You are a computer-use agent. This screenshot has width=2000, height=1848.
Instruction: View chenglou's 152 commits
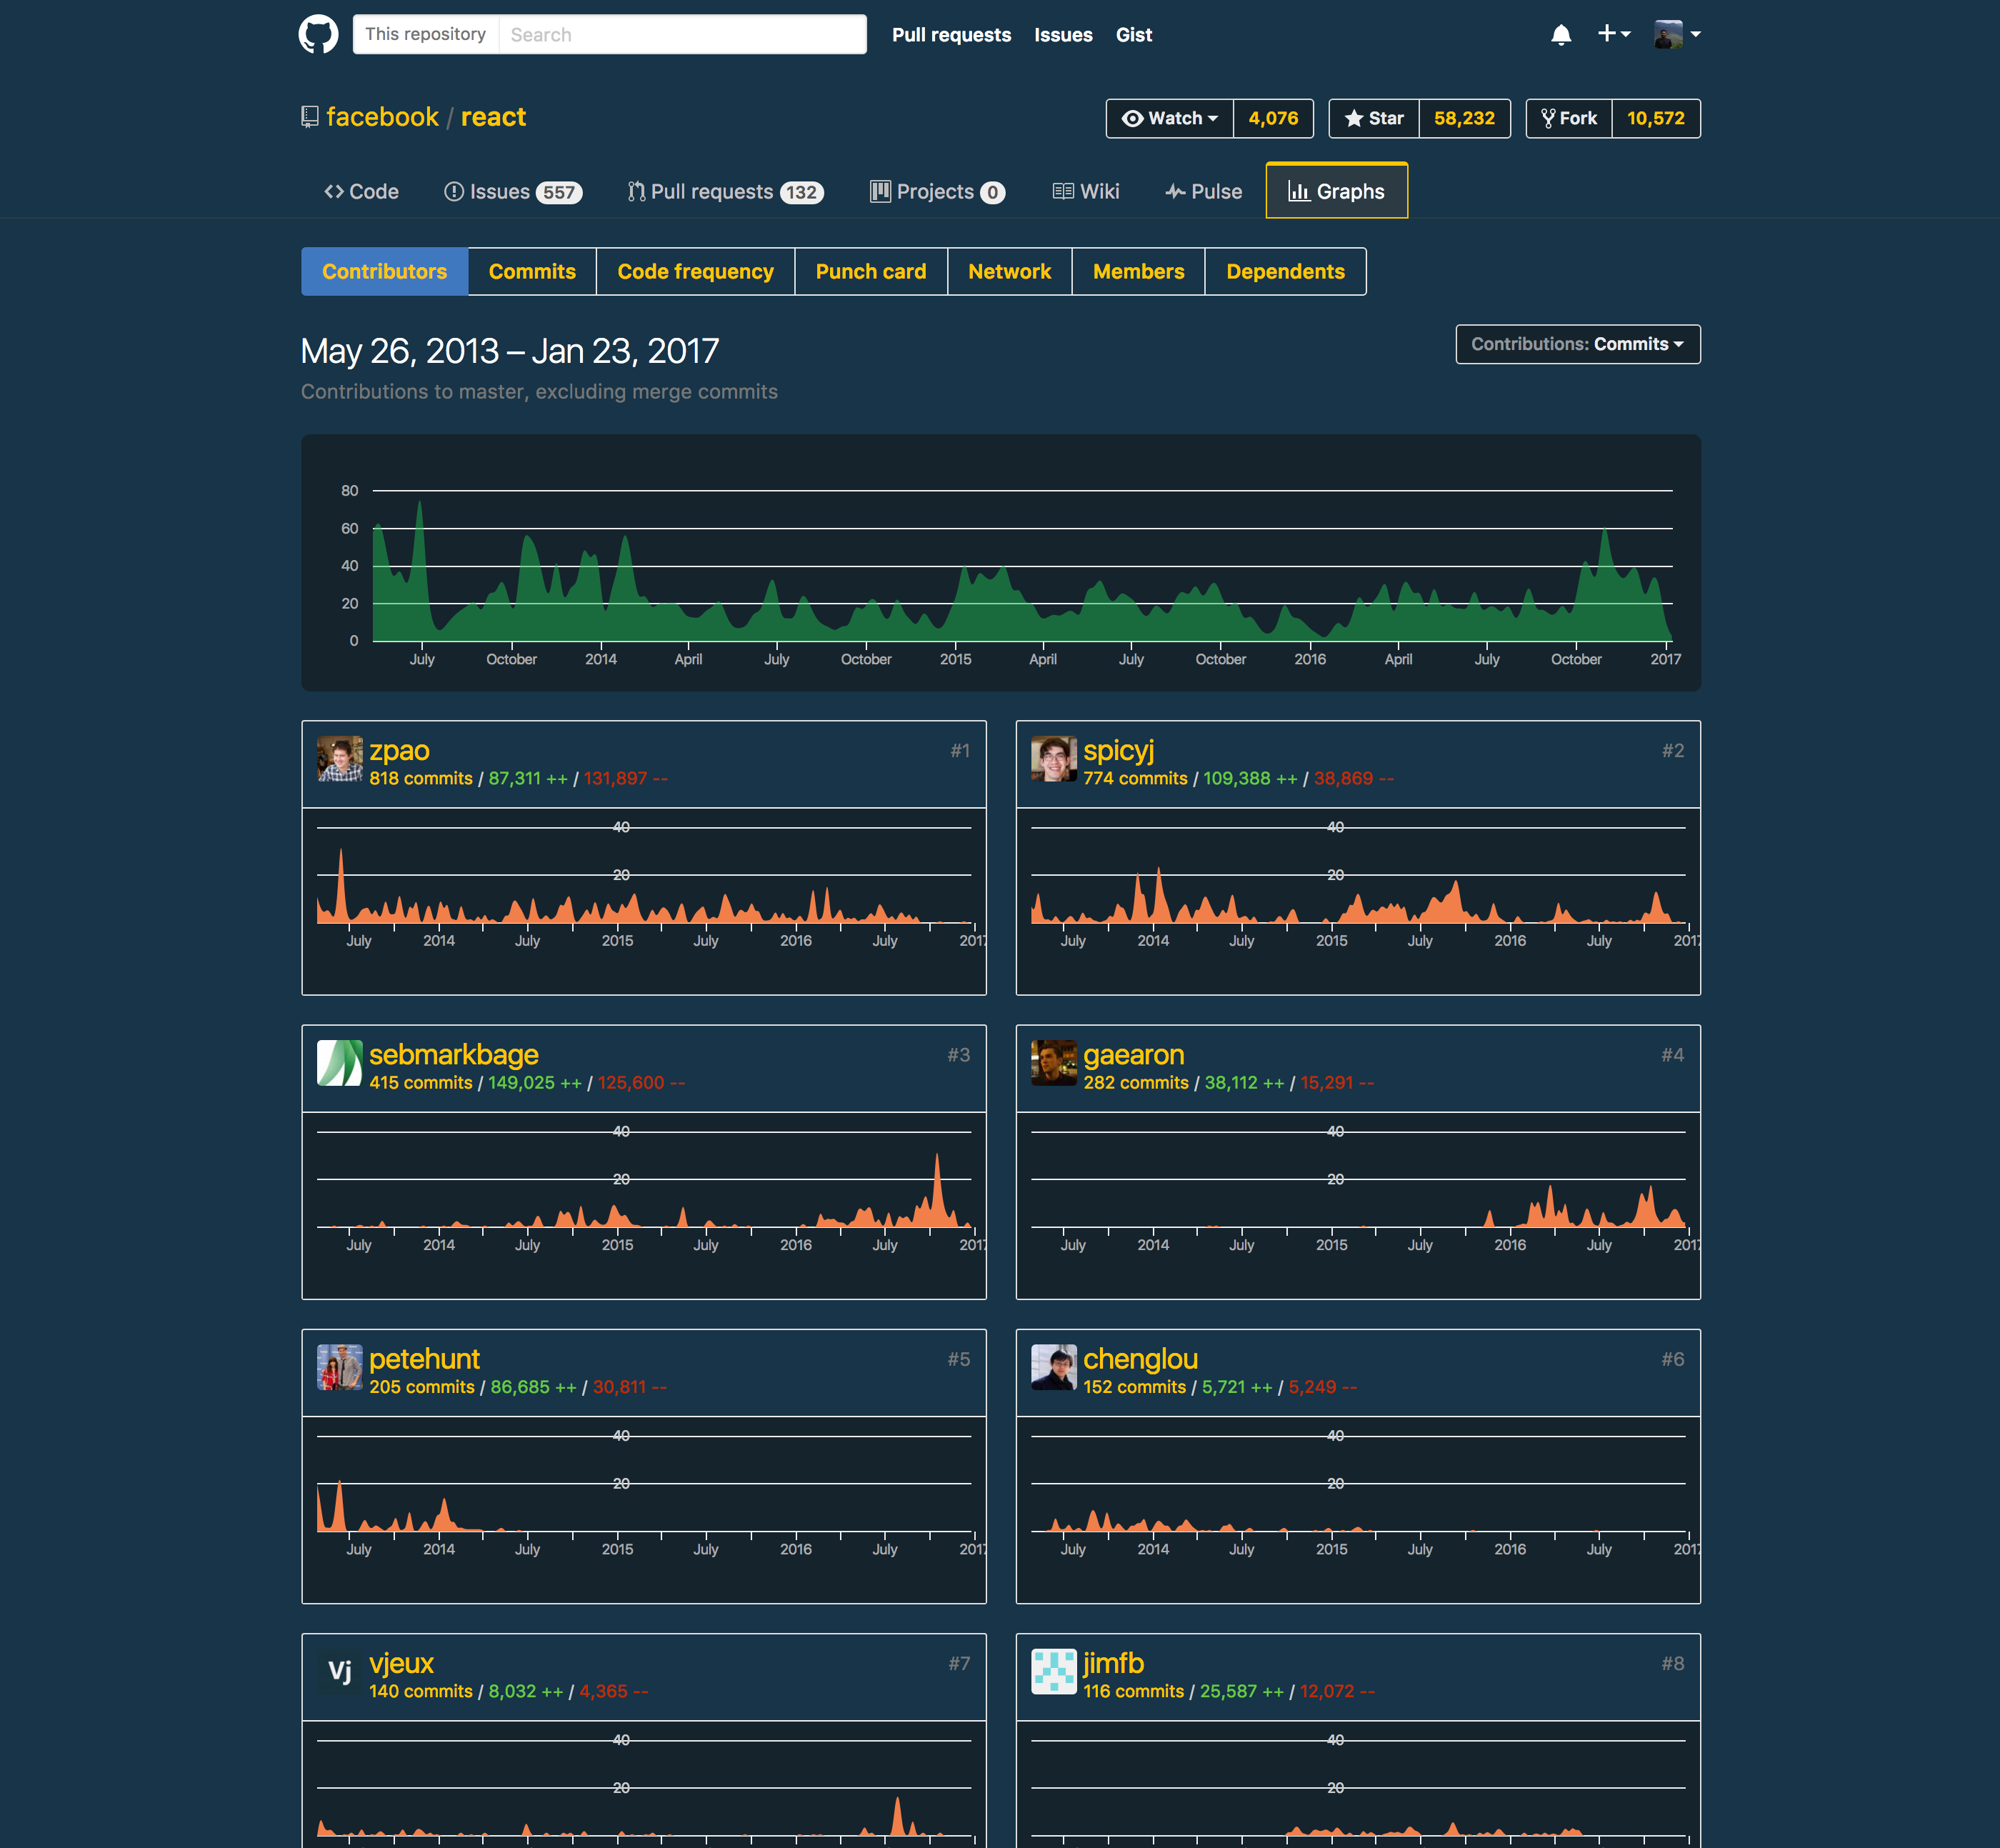(x=1134, y=1386)
